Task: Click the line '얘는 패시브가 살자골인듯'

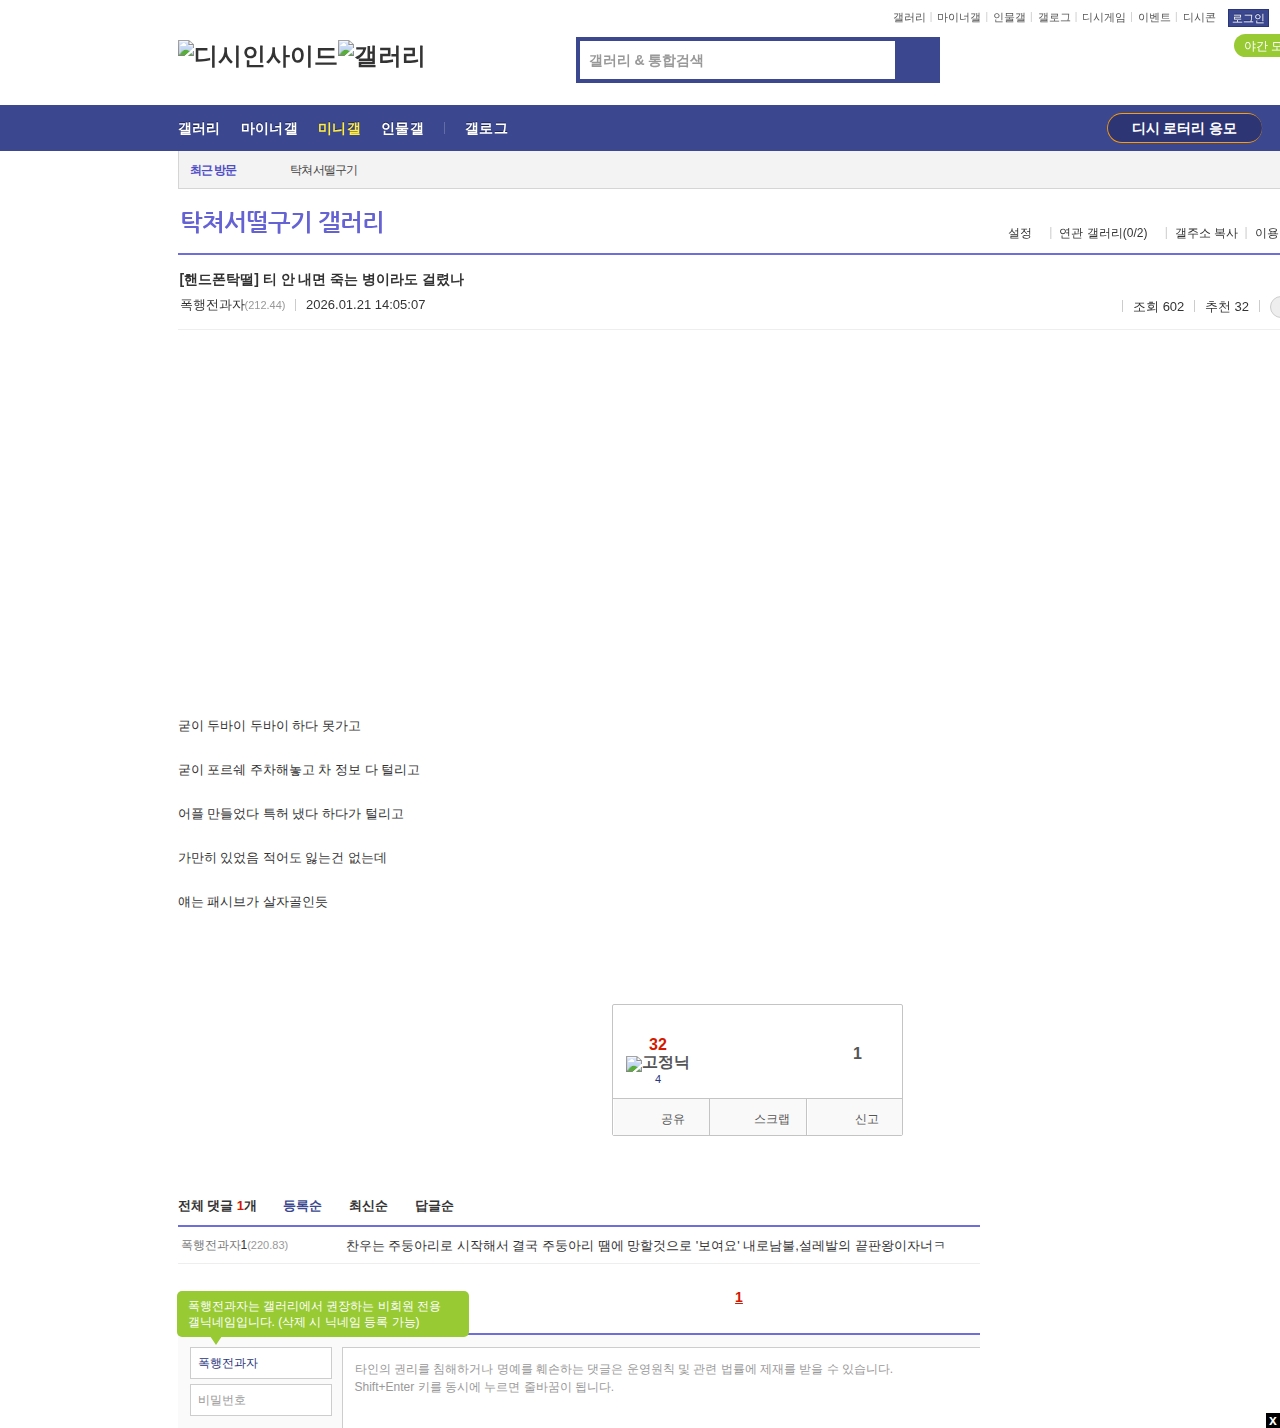Action: point(253,902)
